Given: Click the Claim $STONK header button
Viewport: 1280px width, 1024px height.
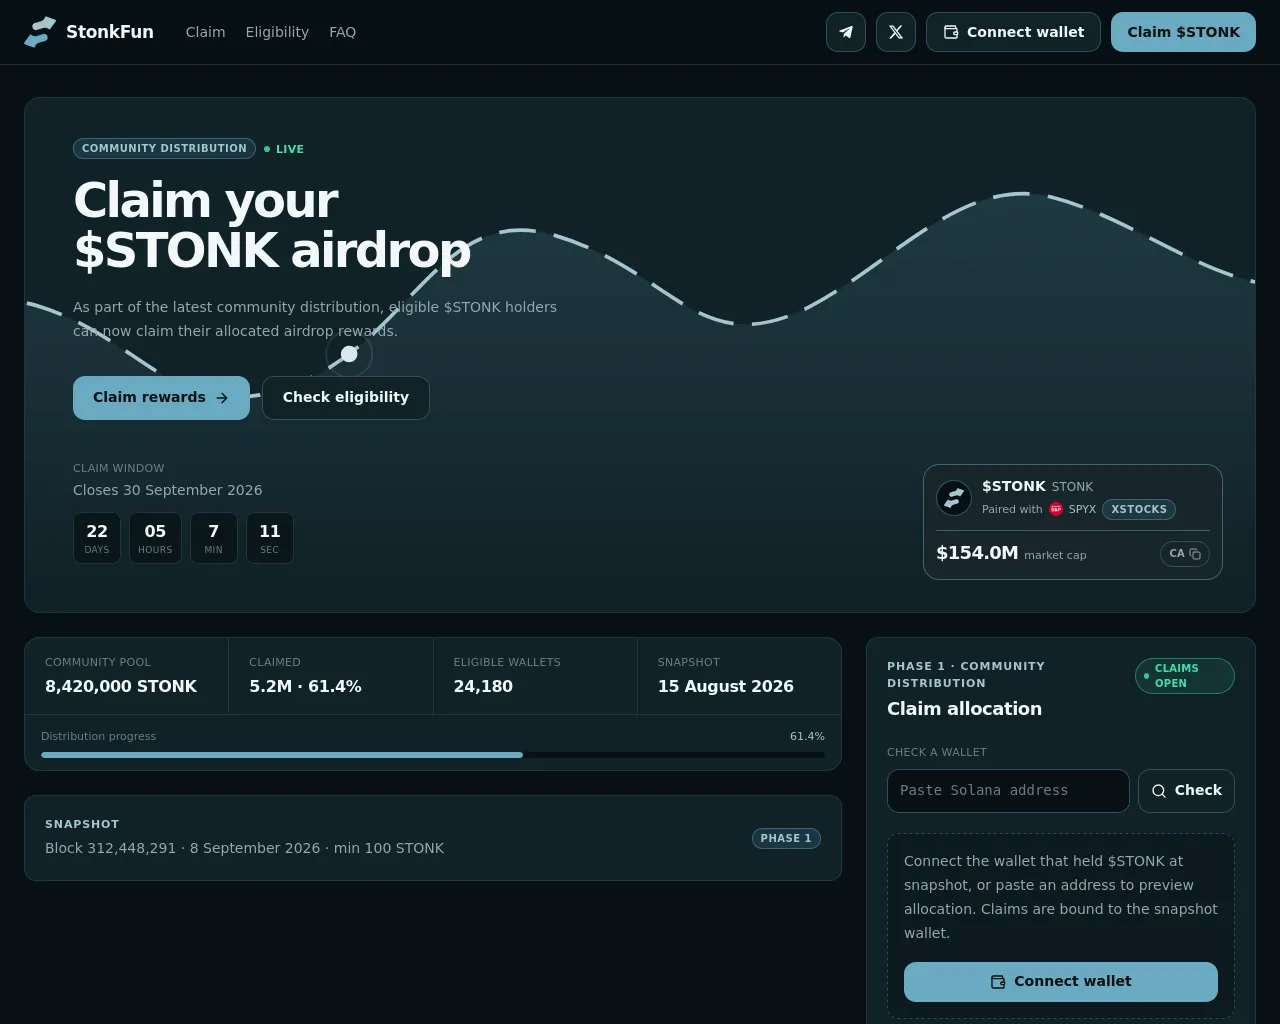Looking at the screenshot, I should point(1183,32).
